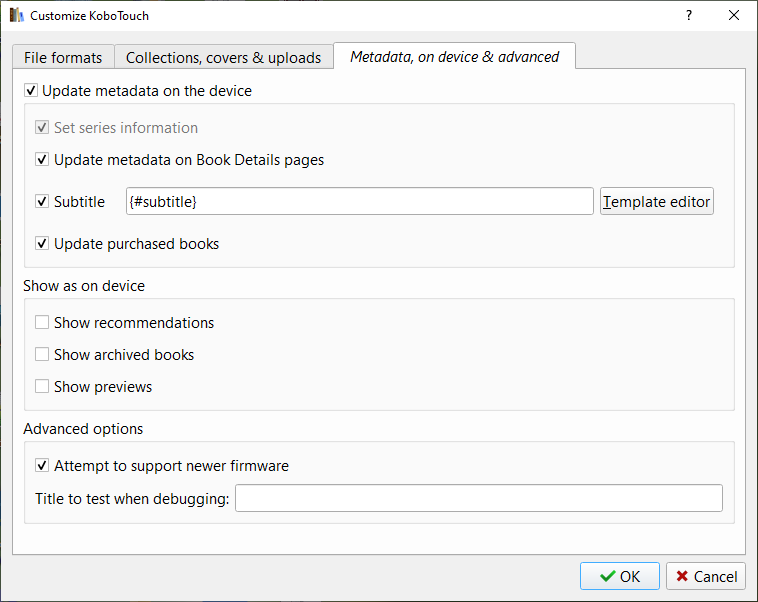The image size is (758, 602).
Task: Switch to the File formats tab
Action: (63, 57)
